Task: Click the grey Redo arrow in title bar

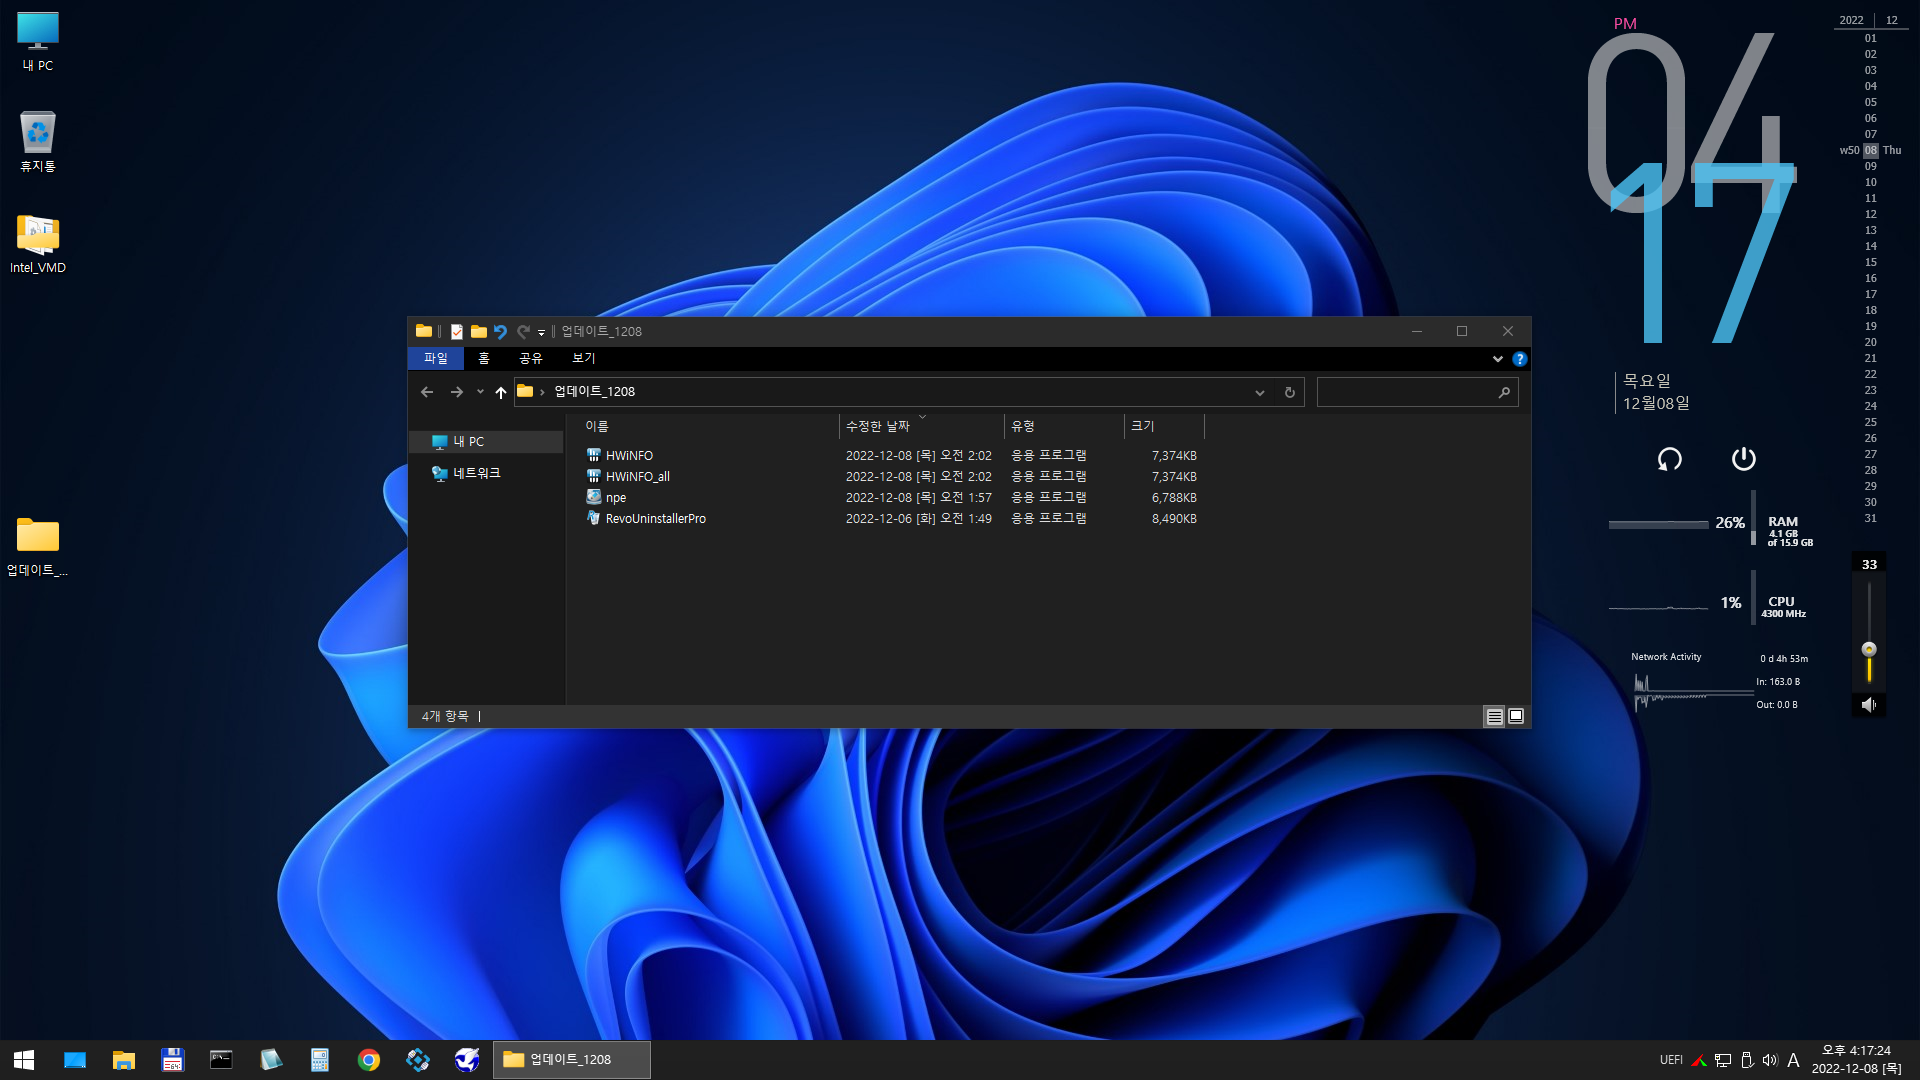Action: tap(522, 332)
